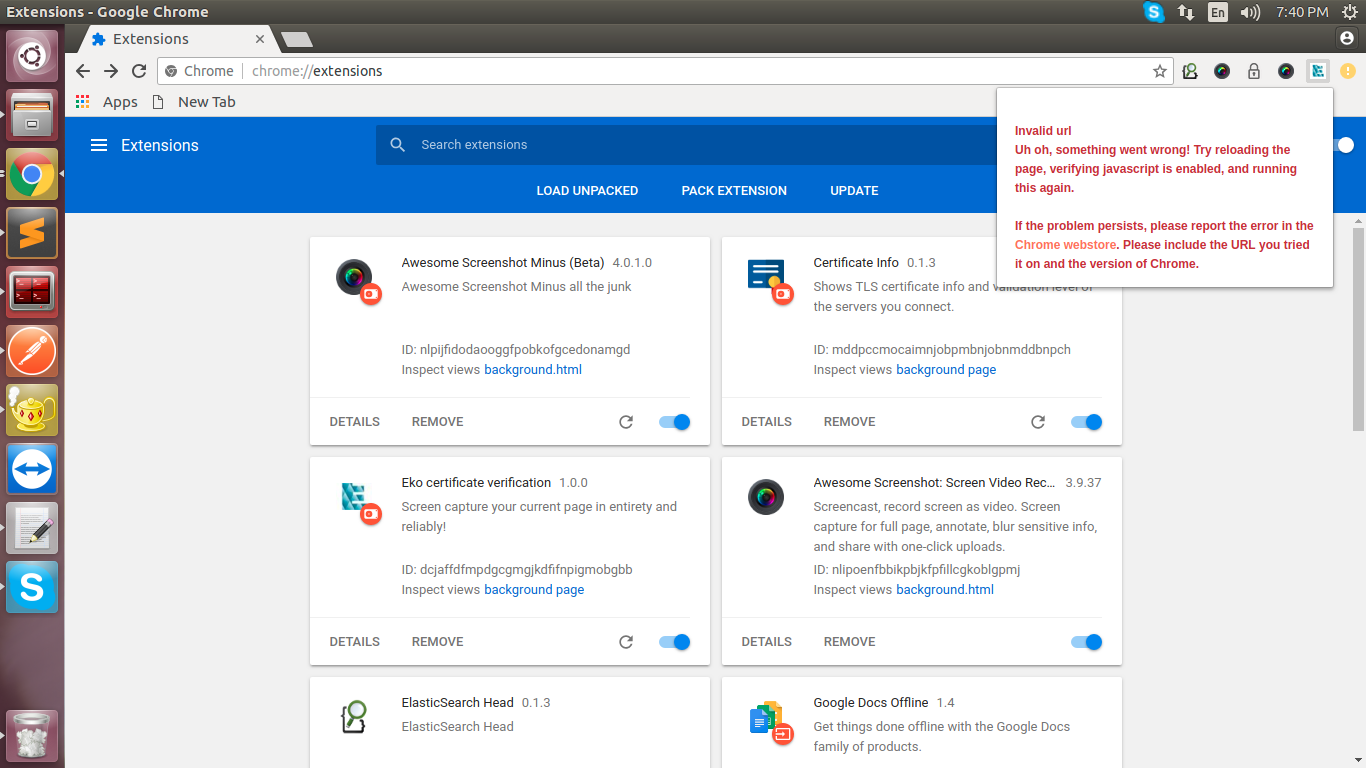The width and height of the screenshot is (1366, 768).
Task: Open the text editor from the launcher
Action: click(32, 528)
